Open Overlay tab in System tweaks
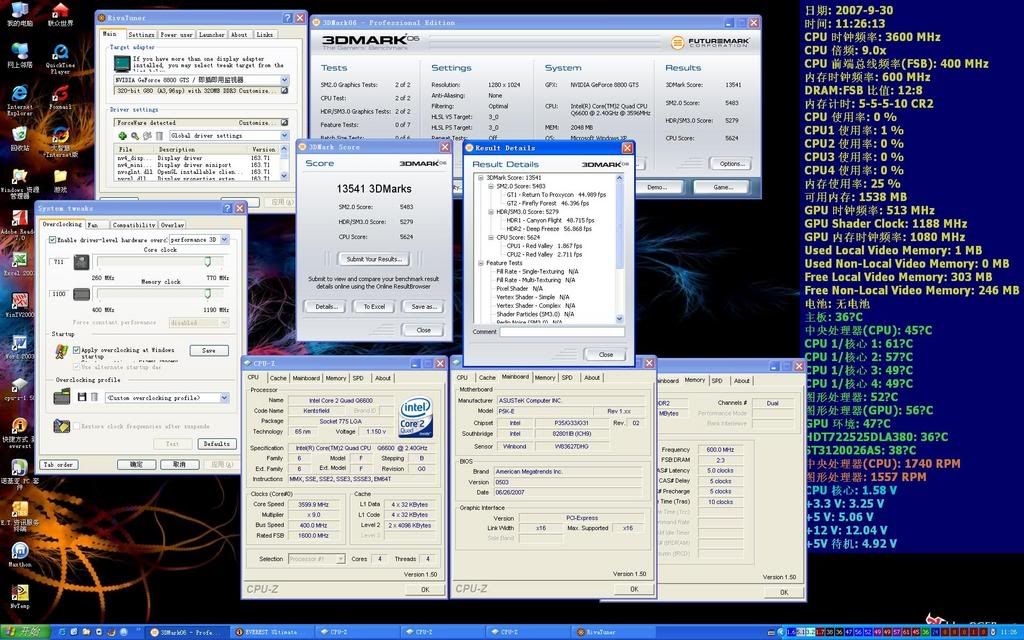This screenshot has height=640, width=1024. pos(172,225)
